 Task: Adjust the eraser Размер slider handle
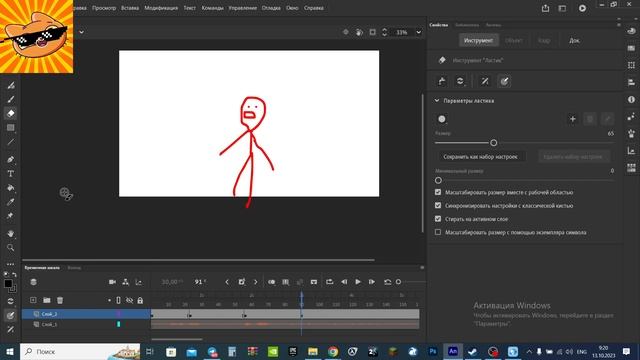pos(493,143)
